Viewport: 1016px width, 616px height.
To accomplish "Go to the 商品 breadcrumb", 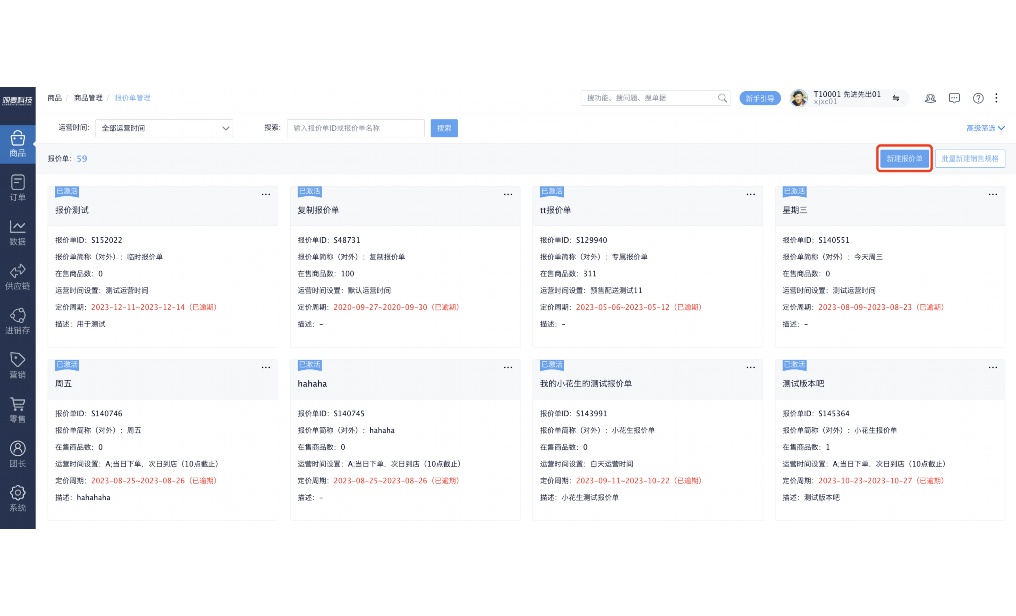I will click(x=54, y=98).
